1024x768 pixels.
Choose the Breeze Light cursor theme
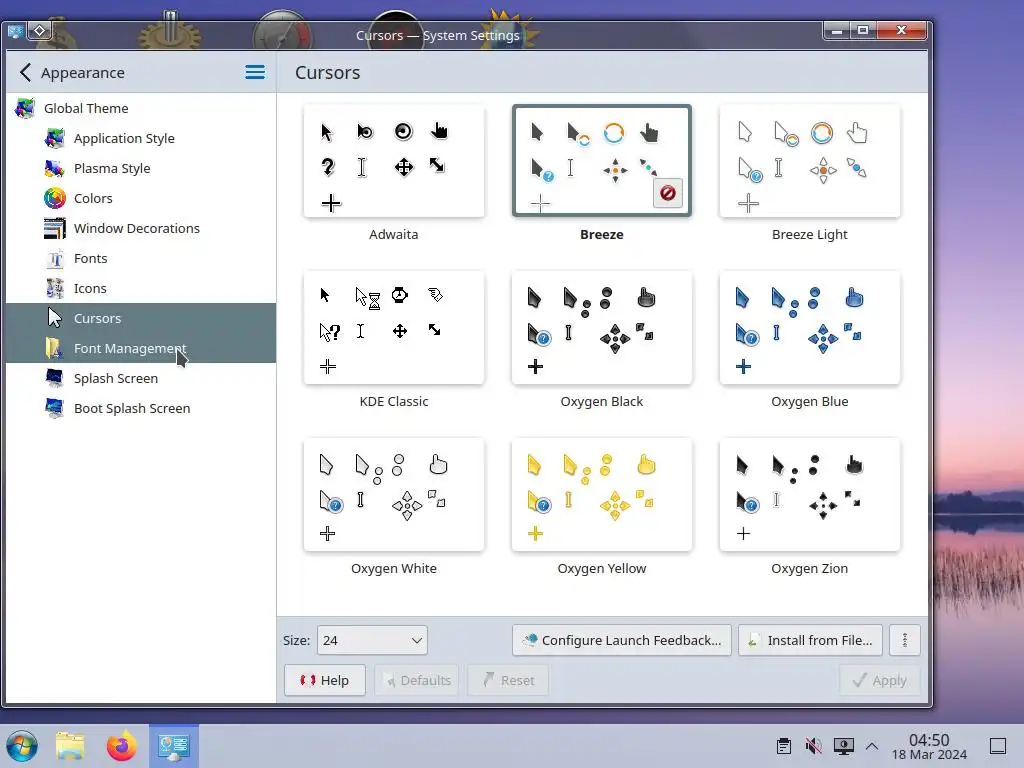[810, 161]
